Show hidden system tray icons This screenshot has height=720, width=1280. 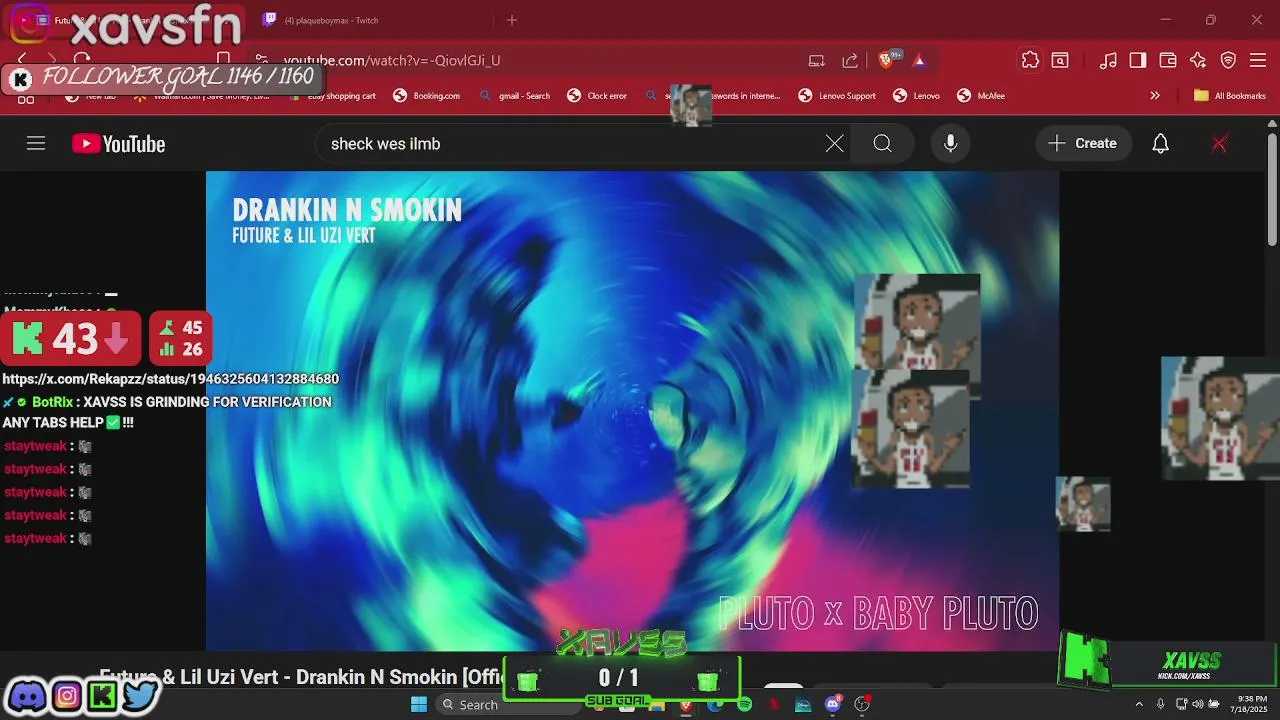pyautogui.click(x=1139, y=704)
